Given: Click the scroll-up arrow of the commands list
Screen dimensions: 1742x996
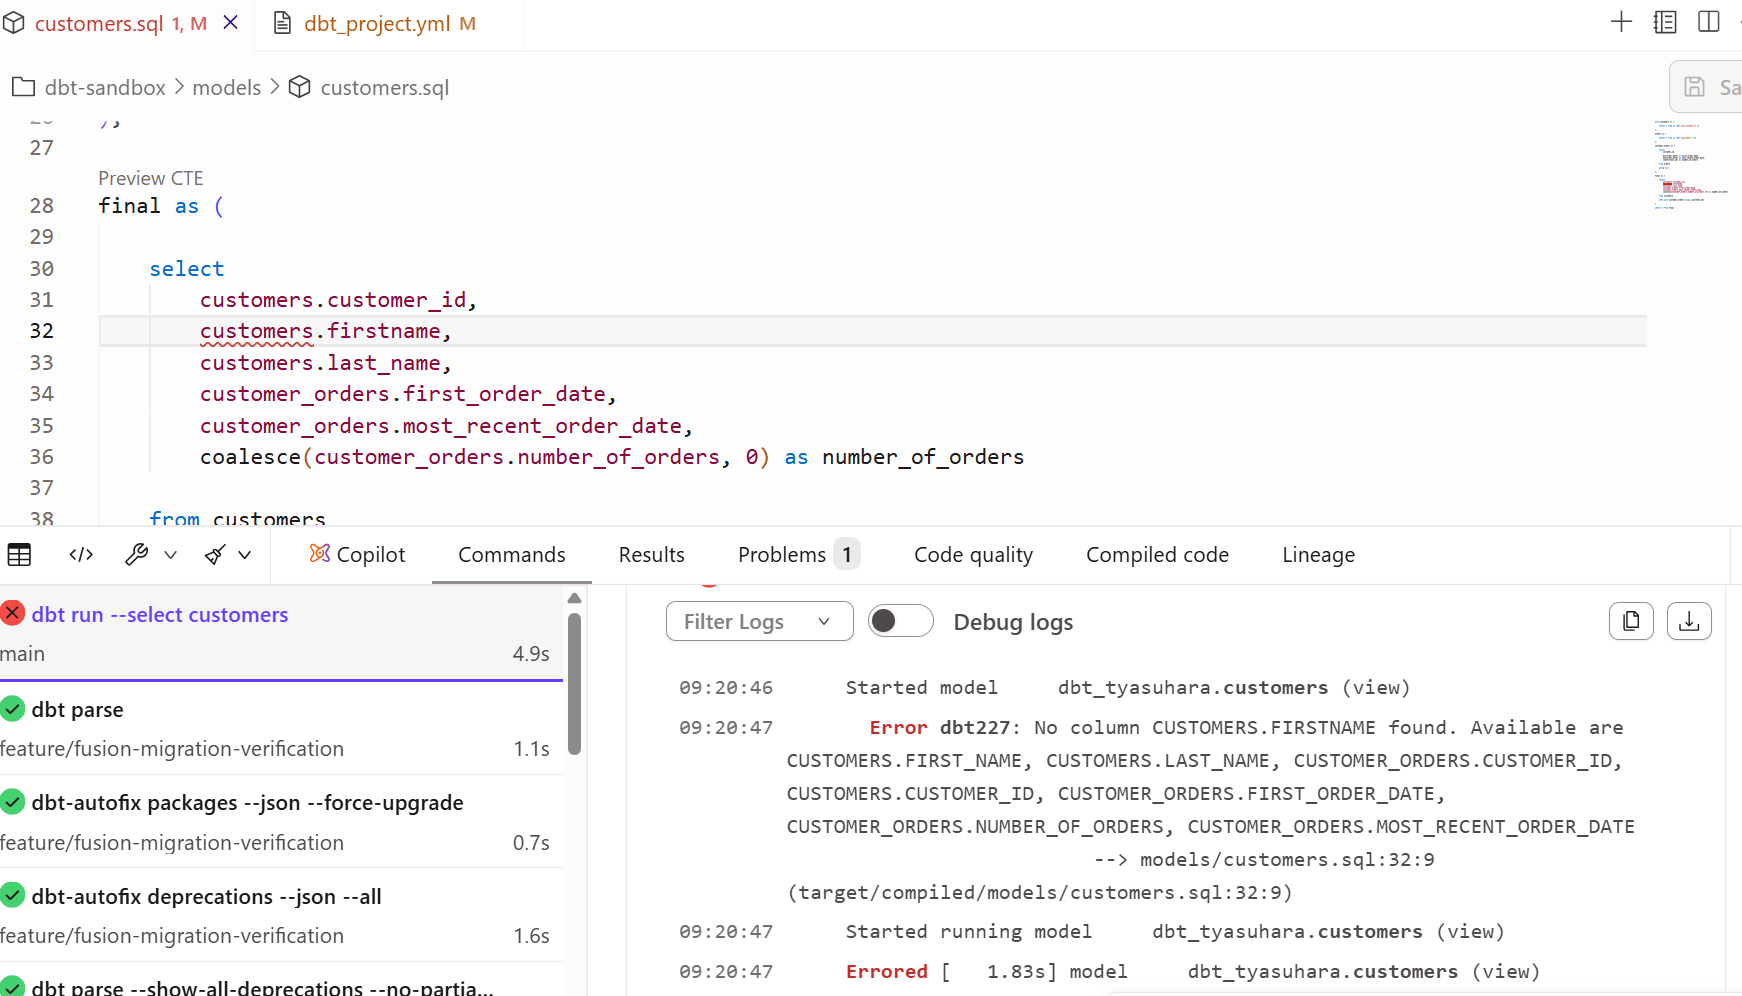Looking at the screenshot, I should click(574, 598).
